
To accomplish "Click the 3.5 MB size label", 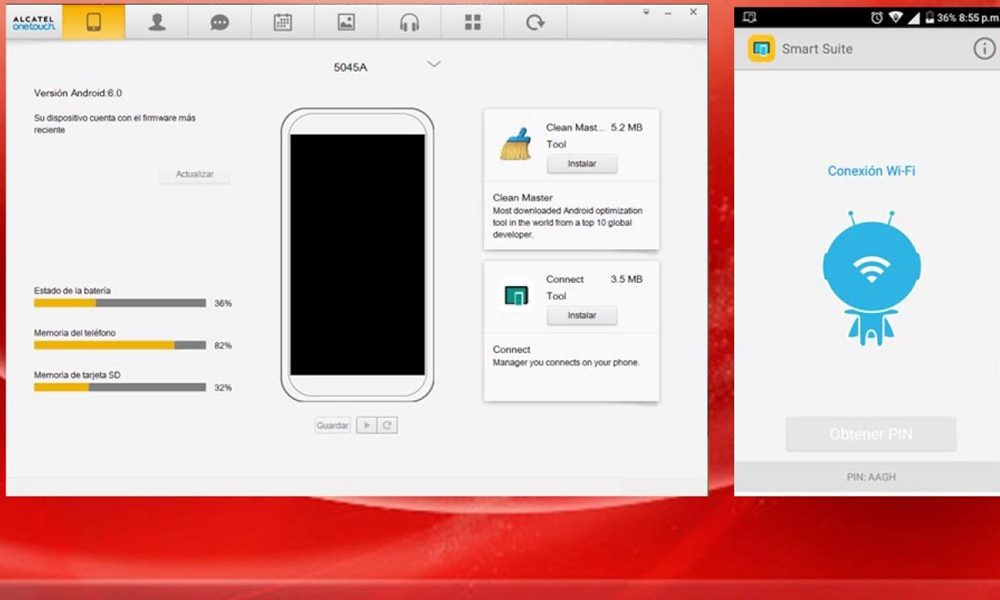I will tap(626, 279).
